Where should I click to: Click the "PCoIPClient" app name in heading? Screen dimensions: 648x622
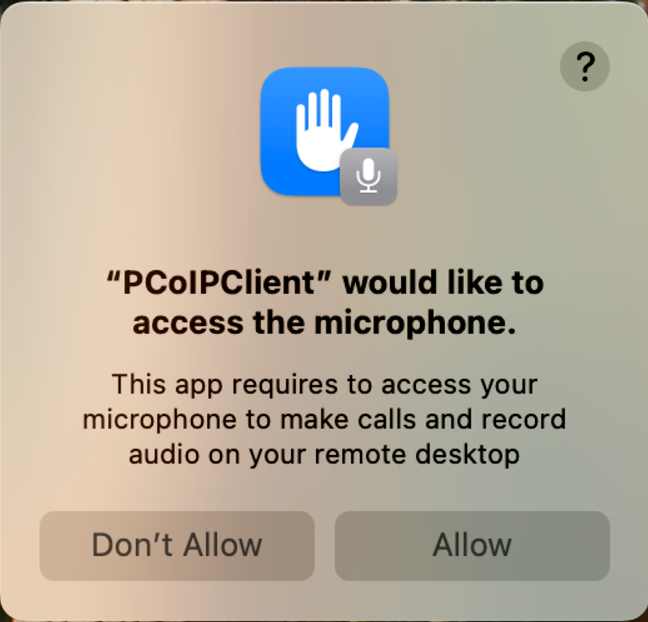point(219,283)
